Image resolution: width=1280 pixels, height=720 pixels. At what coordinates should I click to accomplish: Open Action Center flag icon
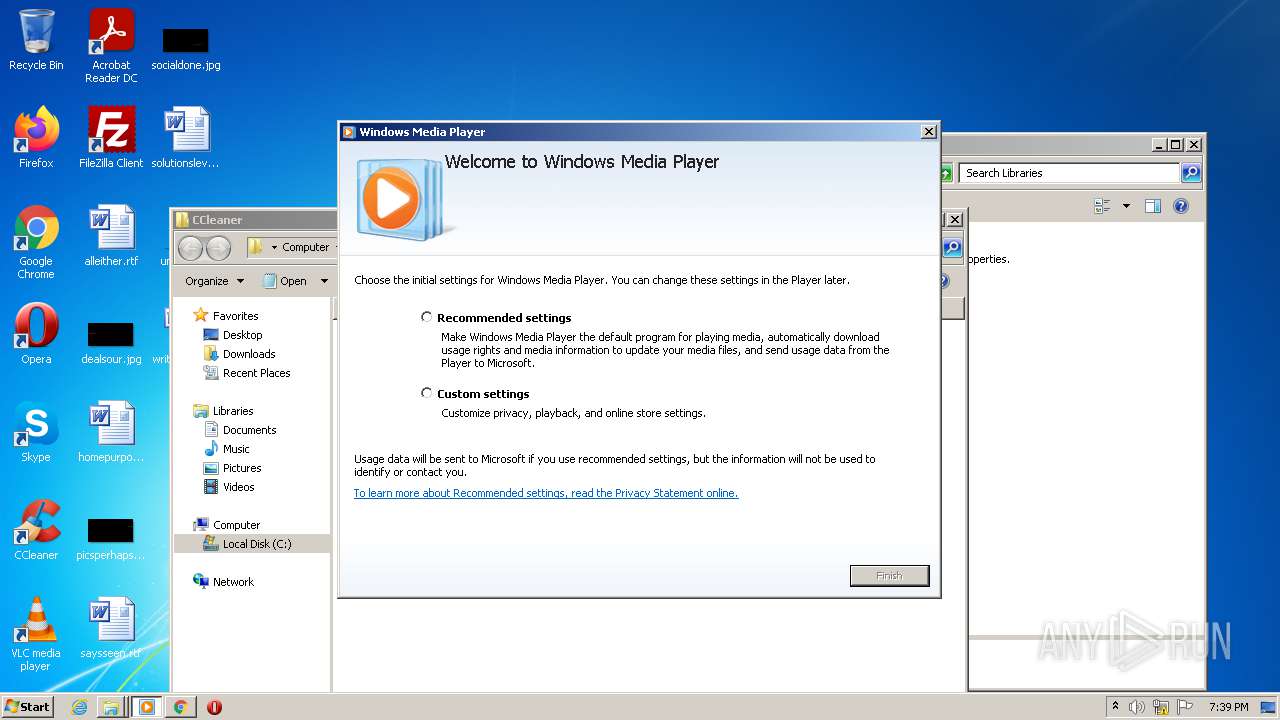[1187, 707]
